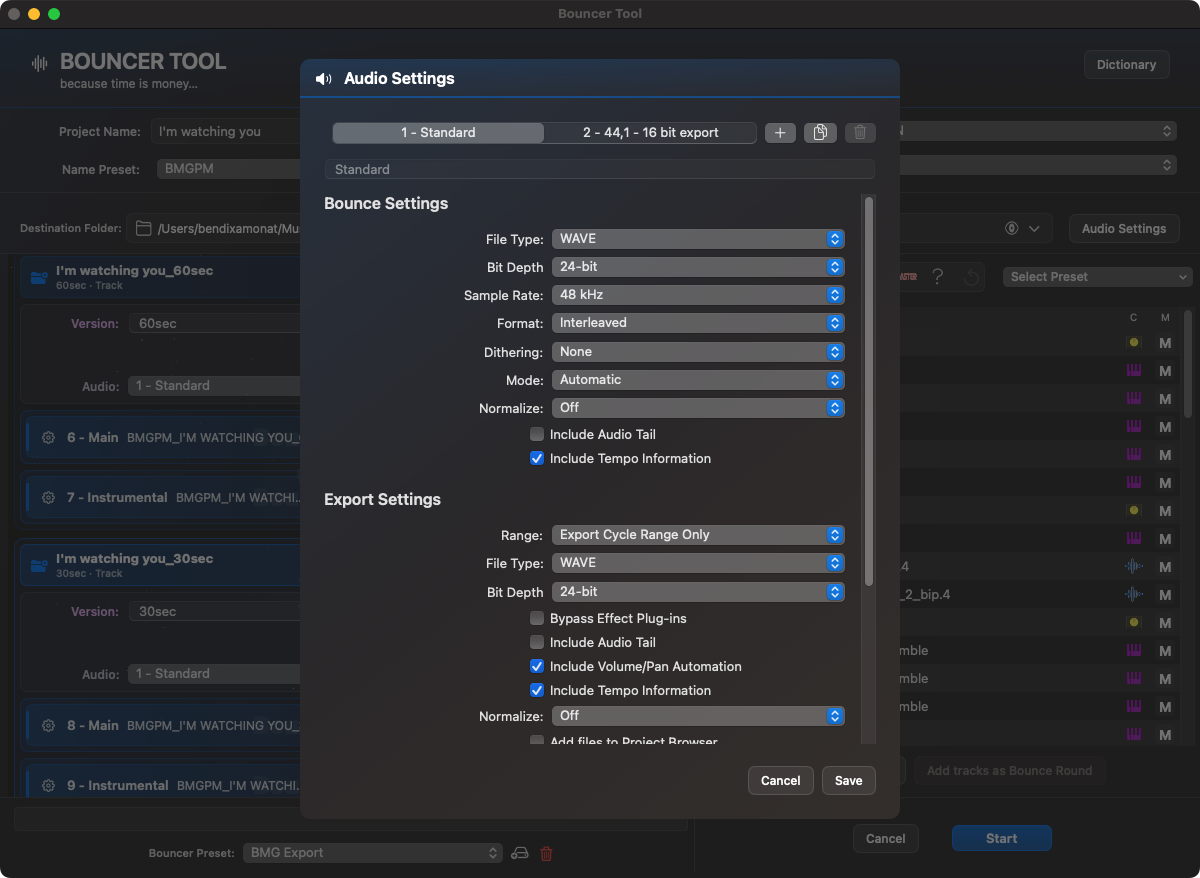Click Add tracks as Bounce Round
This screenshot has width=1200, height=878.
click(x=1009, y=771)
